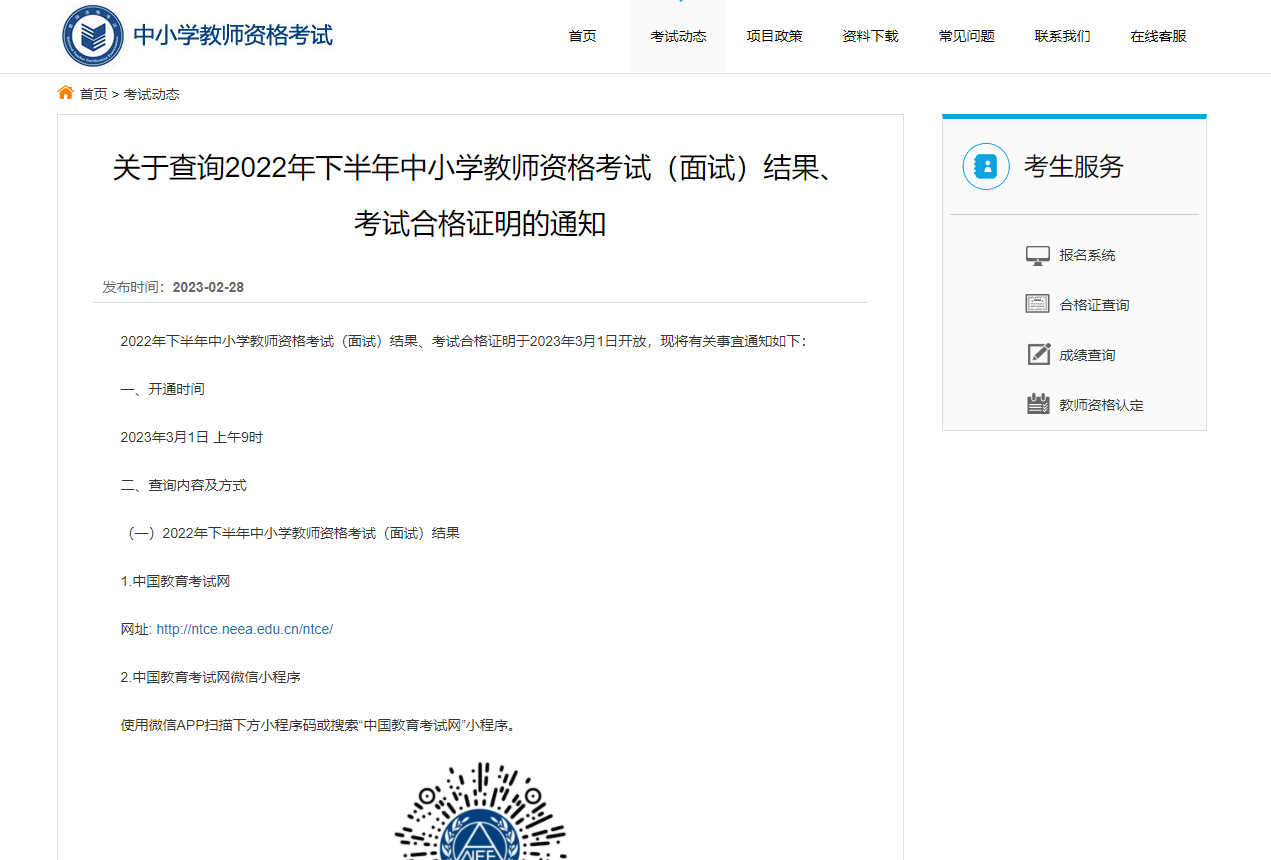Open the 首页 navigation menu item
Screen dimensions: 1271x860
click(582, 36)
